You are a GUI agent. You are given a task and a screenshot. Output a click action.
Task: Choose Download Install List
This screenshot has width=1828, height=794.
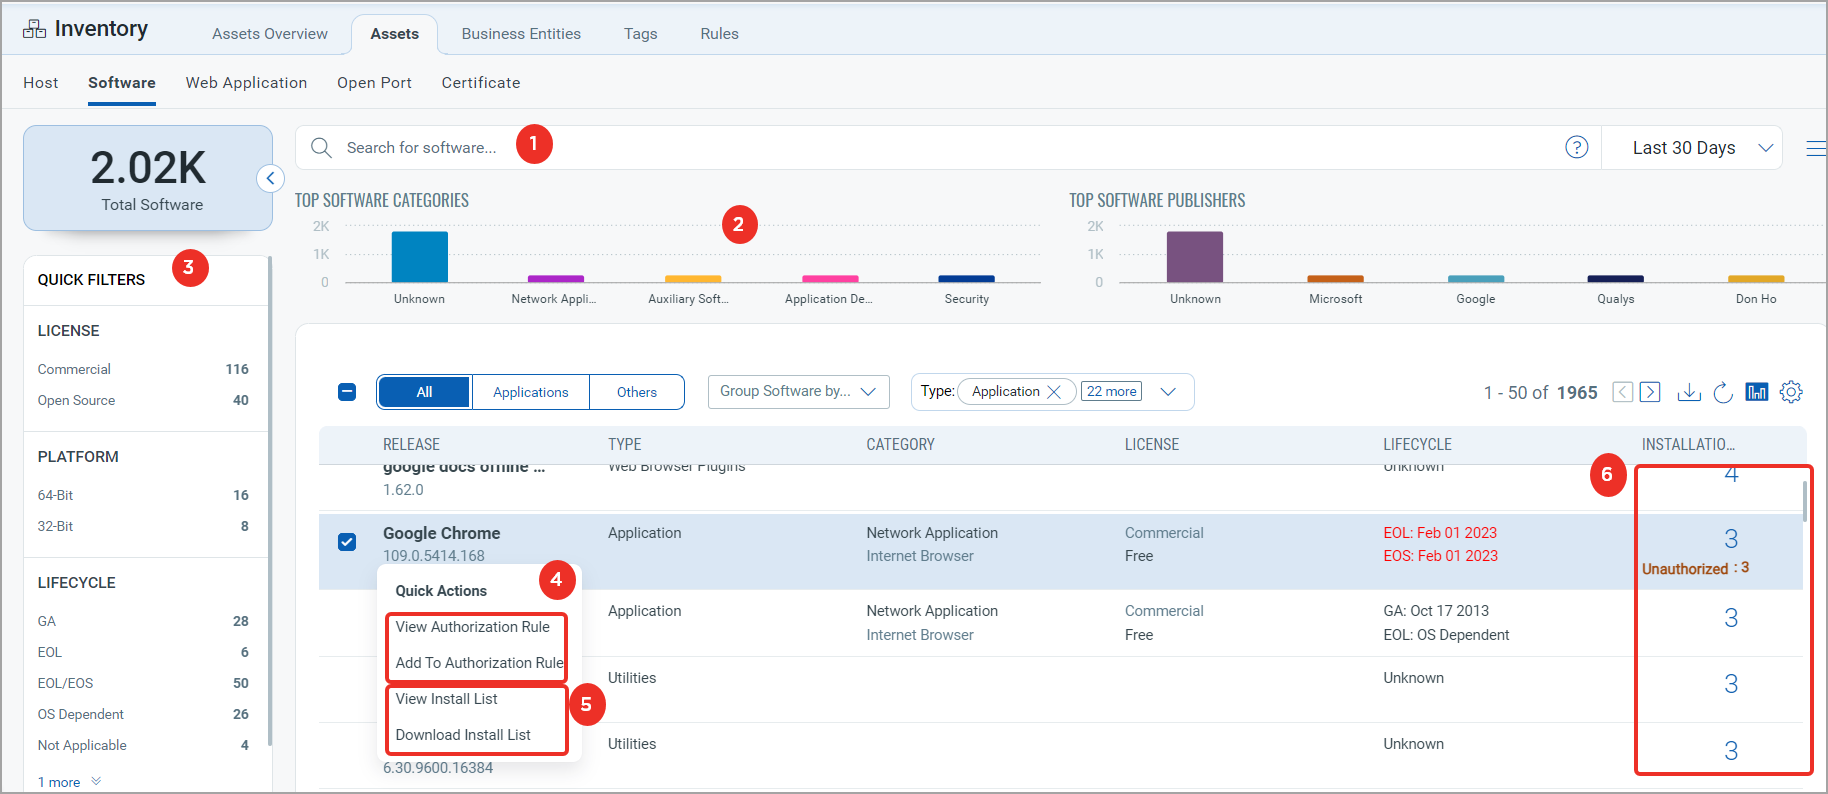tap(463, 735)
